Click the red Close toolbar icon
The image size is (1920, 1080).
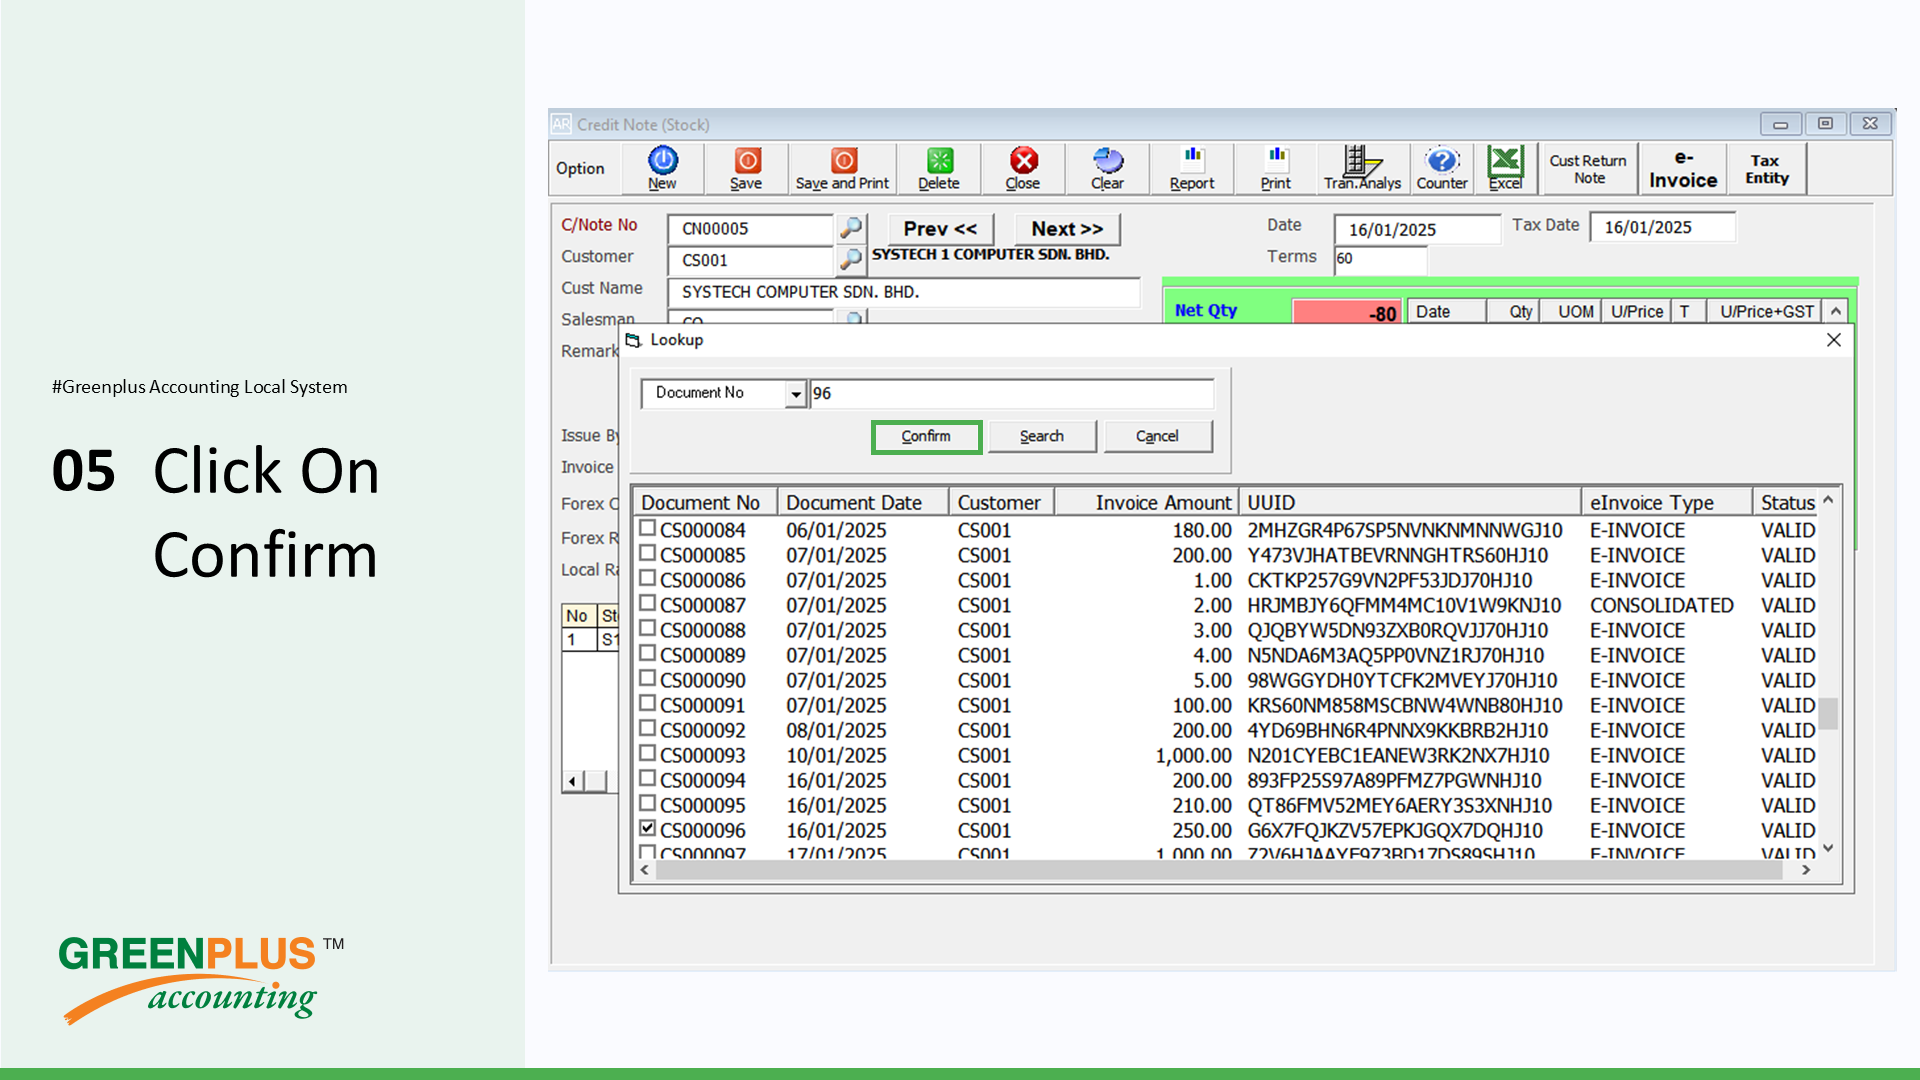click(x=1023, y=167)
